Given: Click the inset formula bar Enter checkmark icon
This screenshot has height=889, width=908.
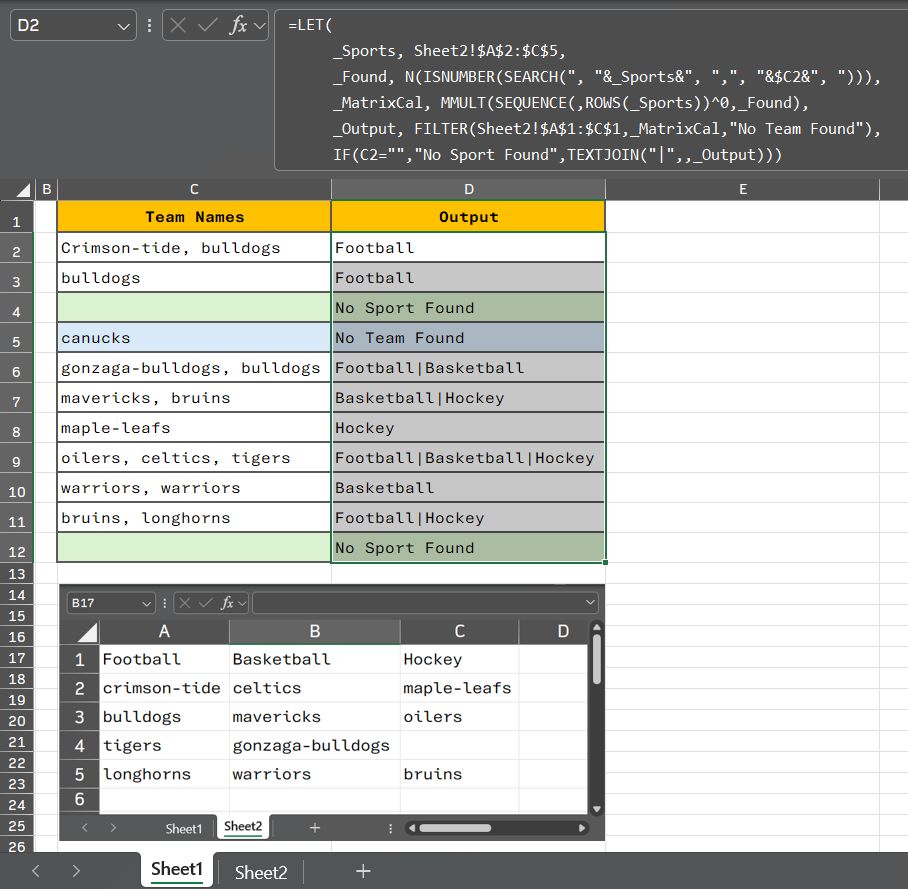Looking at the screenshot, I should tap(206, 603).
